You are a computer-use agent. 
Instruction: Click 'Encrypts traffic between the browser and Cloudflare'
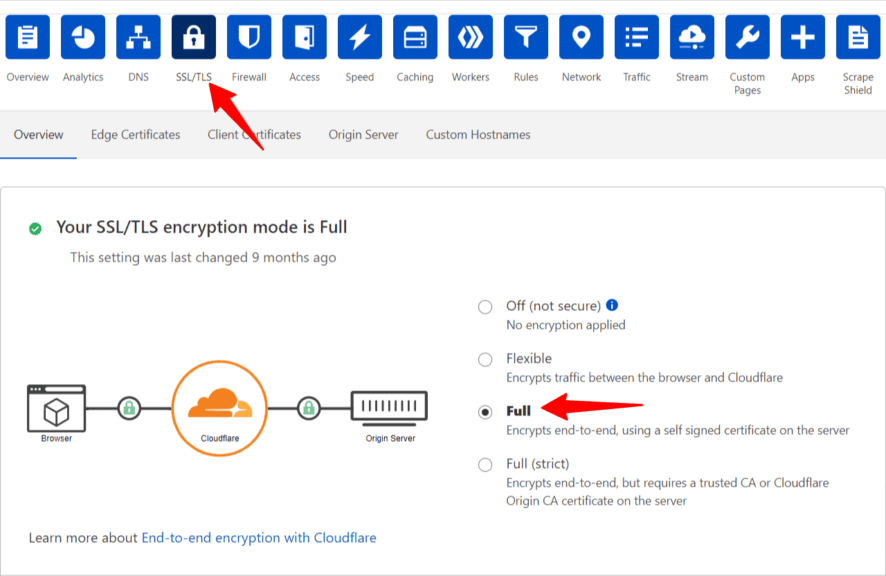tap(645, 378)
